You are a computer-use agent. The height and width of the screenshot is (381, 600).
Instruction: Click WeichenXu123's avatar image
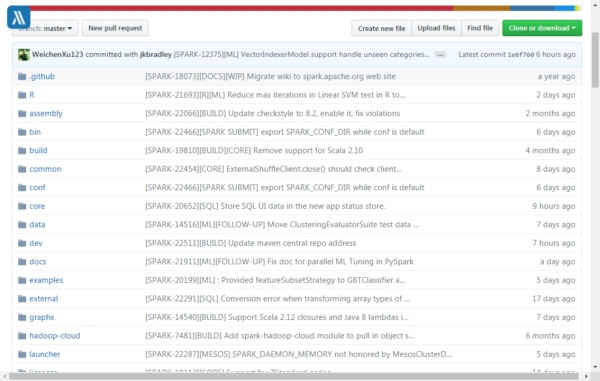[x=24, y=55]
